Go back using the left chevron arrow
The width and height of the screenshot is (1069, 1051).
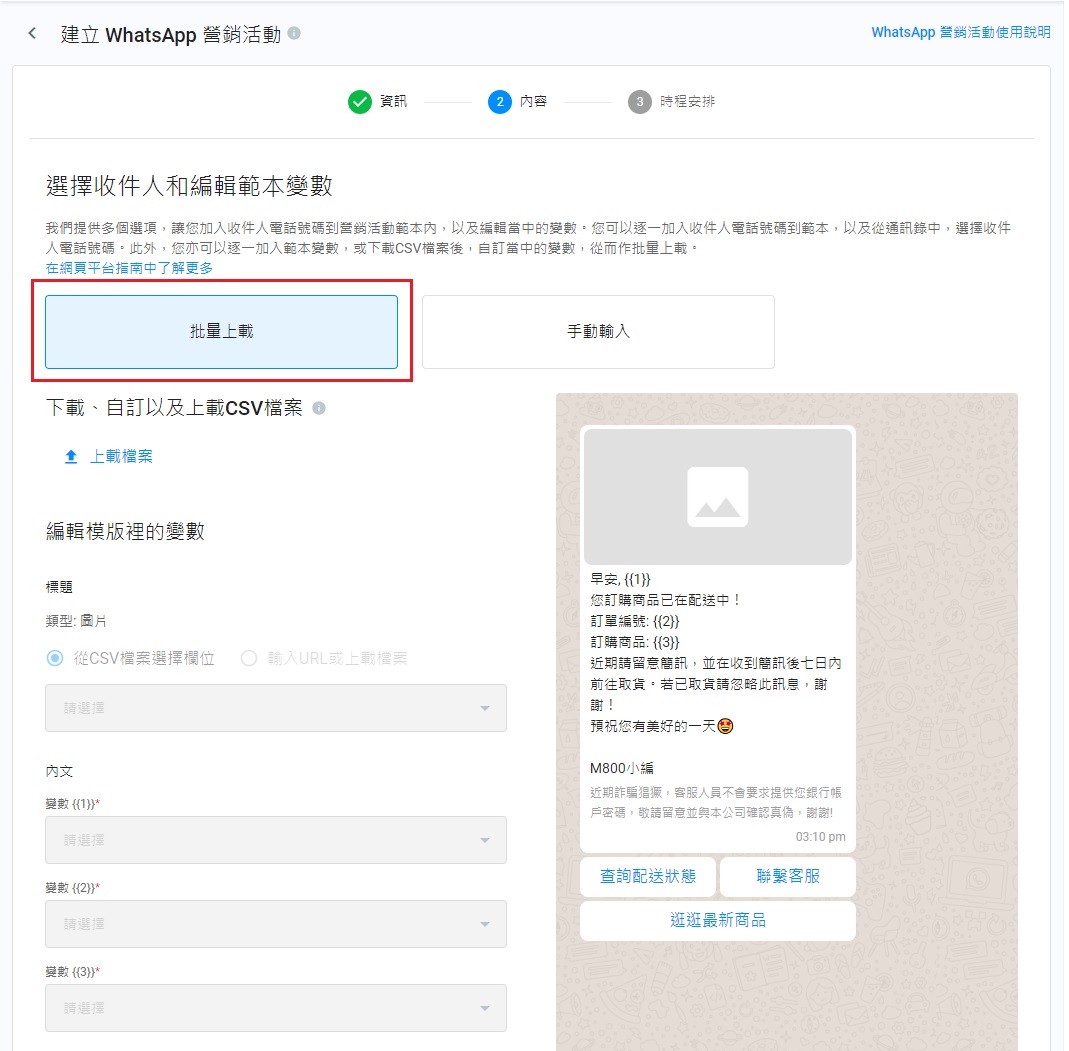click(x=32, y=33)
